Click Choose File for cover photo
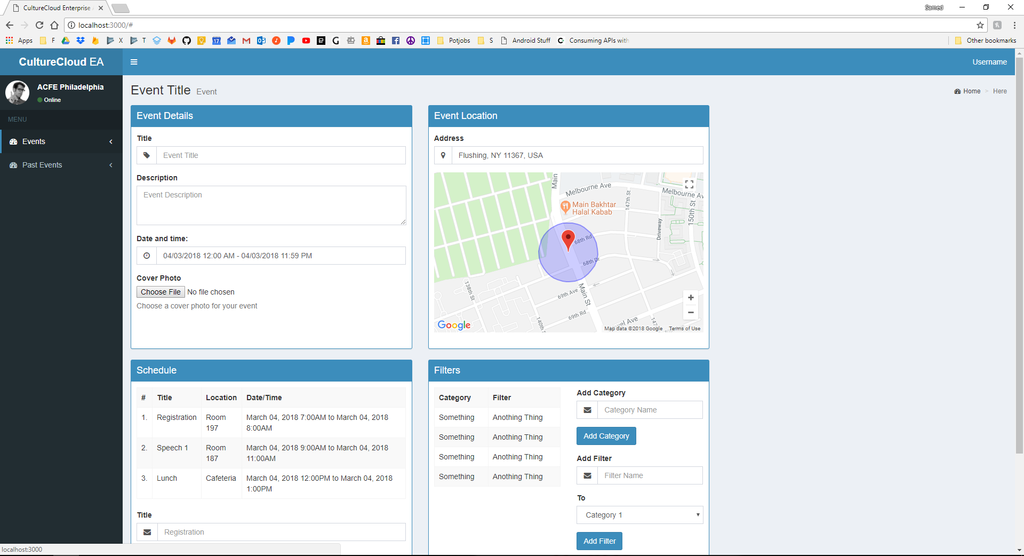 tap(161, 292)
